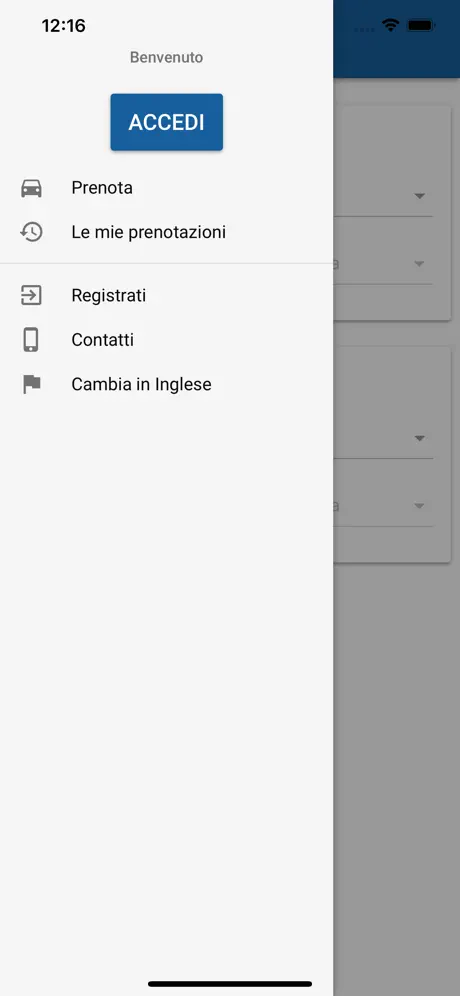Tap the Benvenuto welcome text
460x996 pixels.
pos(166,57)
